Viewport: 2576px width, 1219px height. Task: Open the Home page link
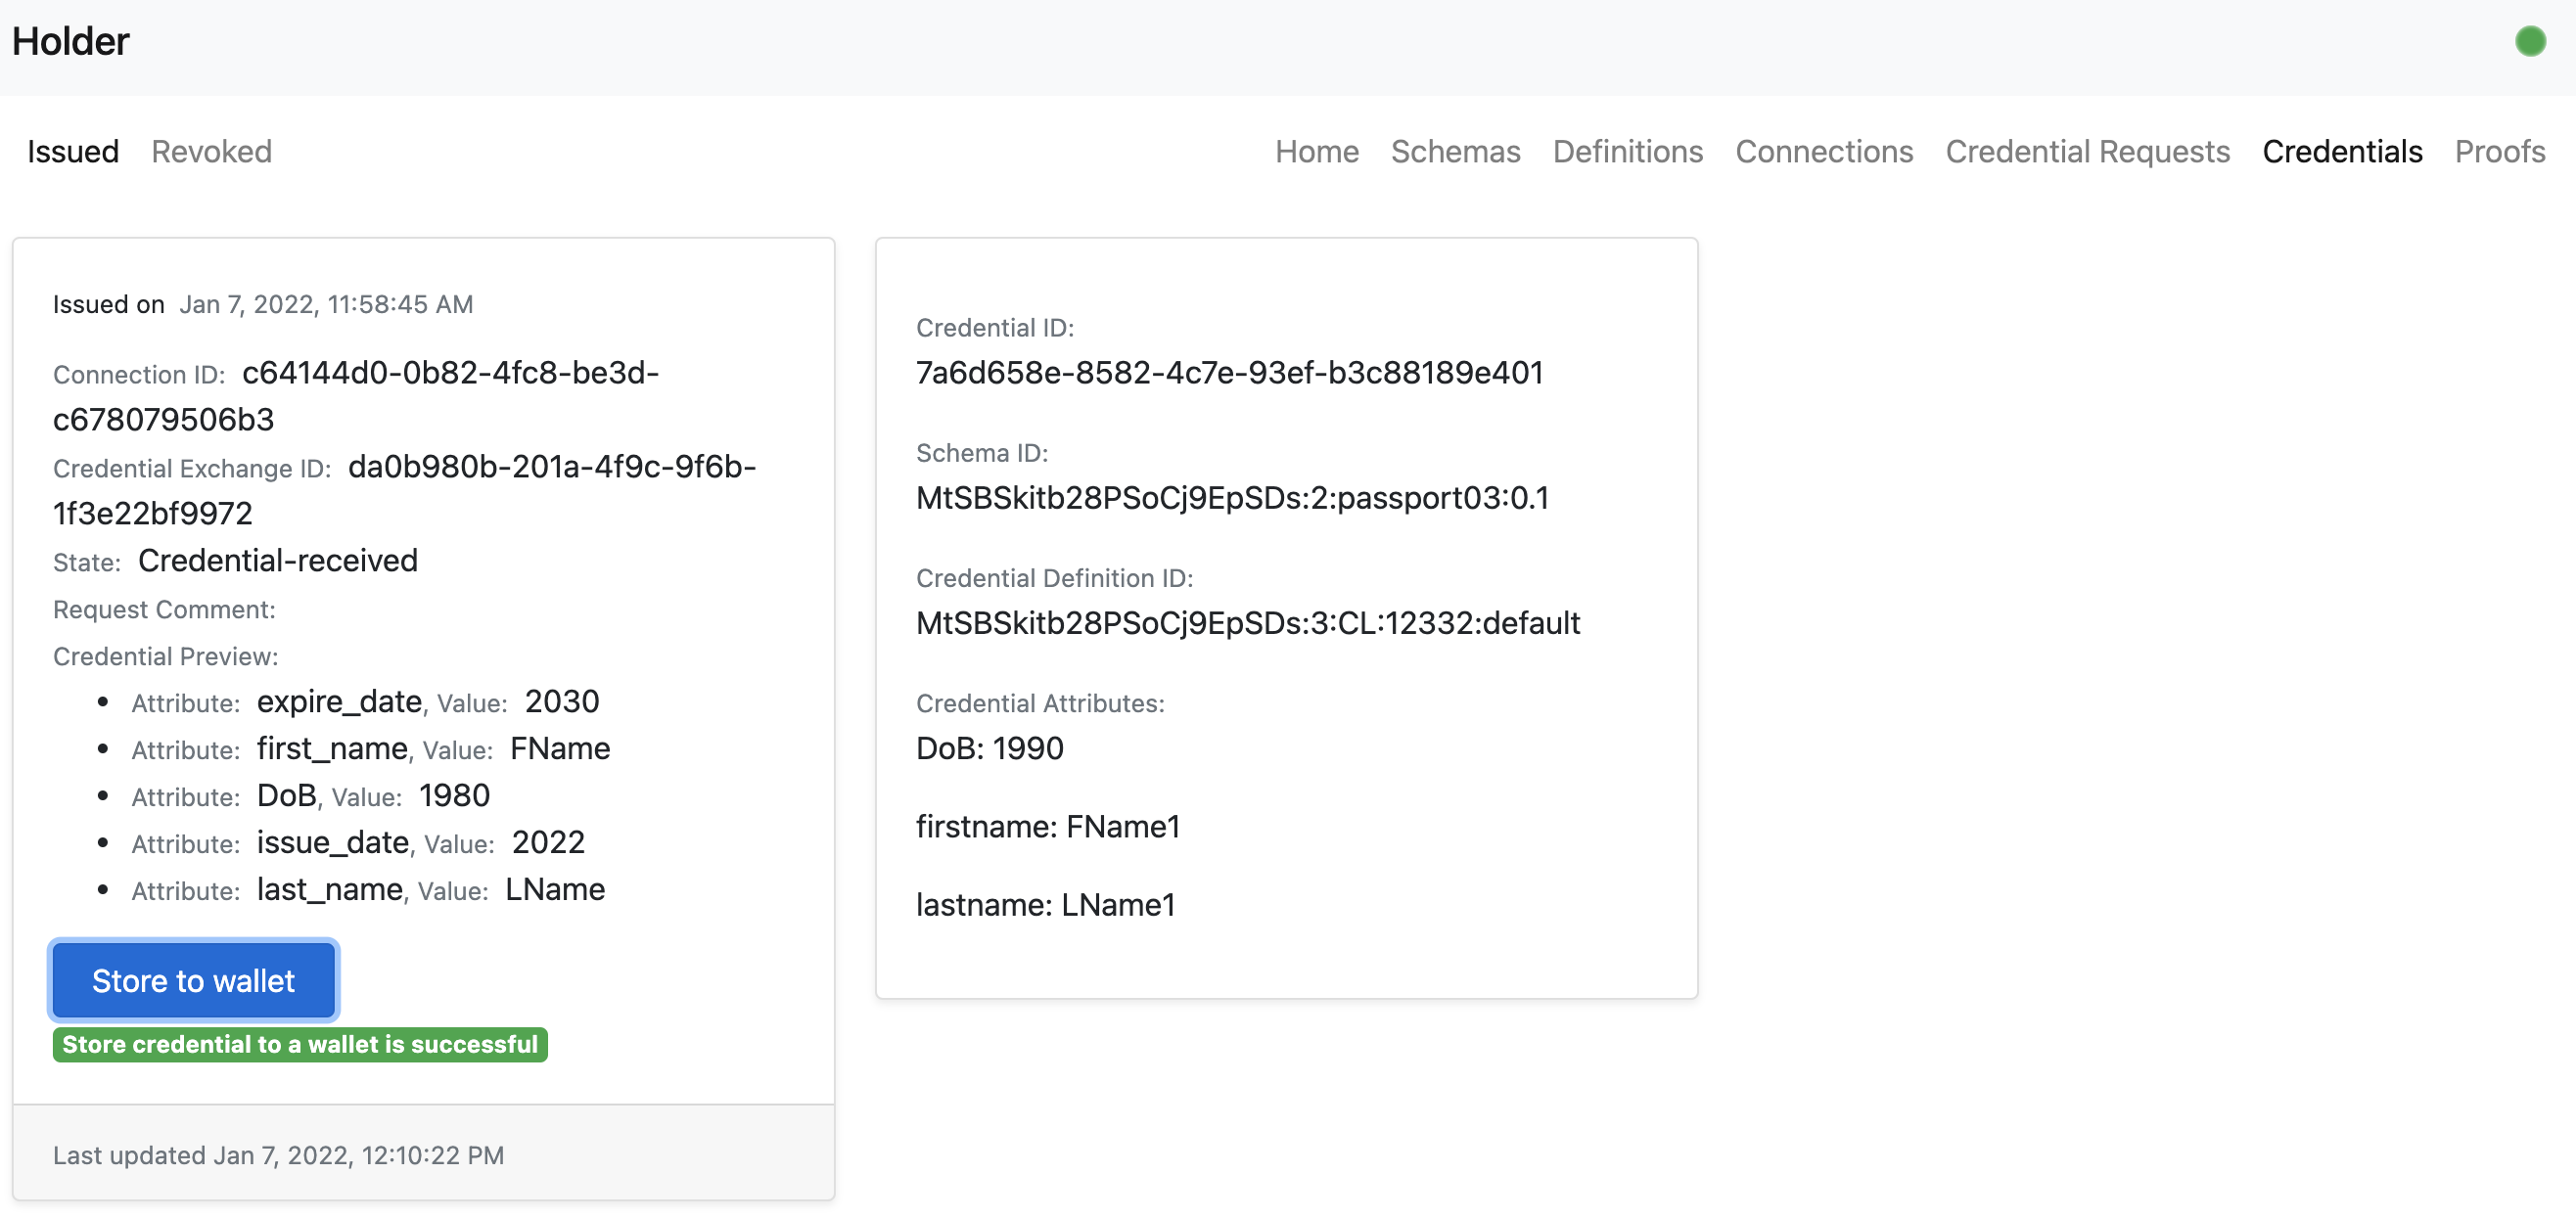(1316, 151)
